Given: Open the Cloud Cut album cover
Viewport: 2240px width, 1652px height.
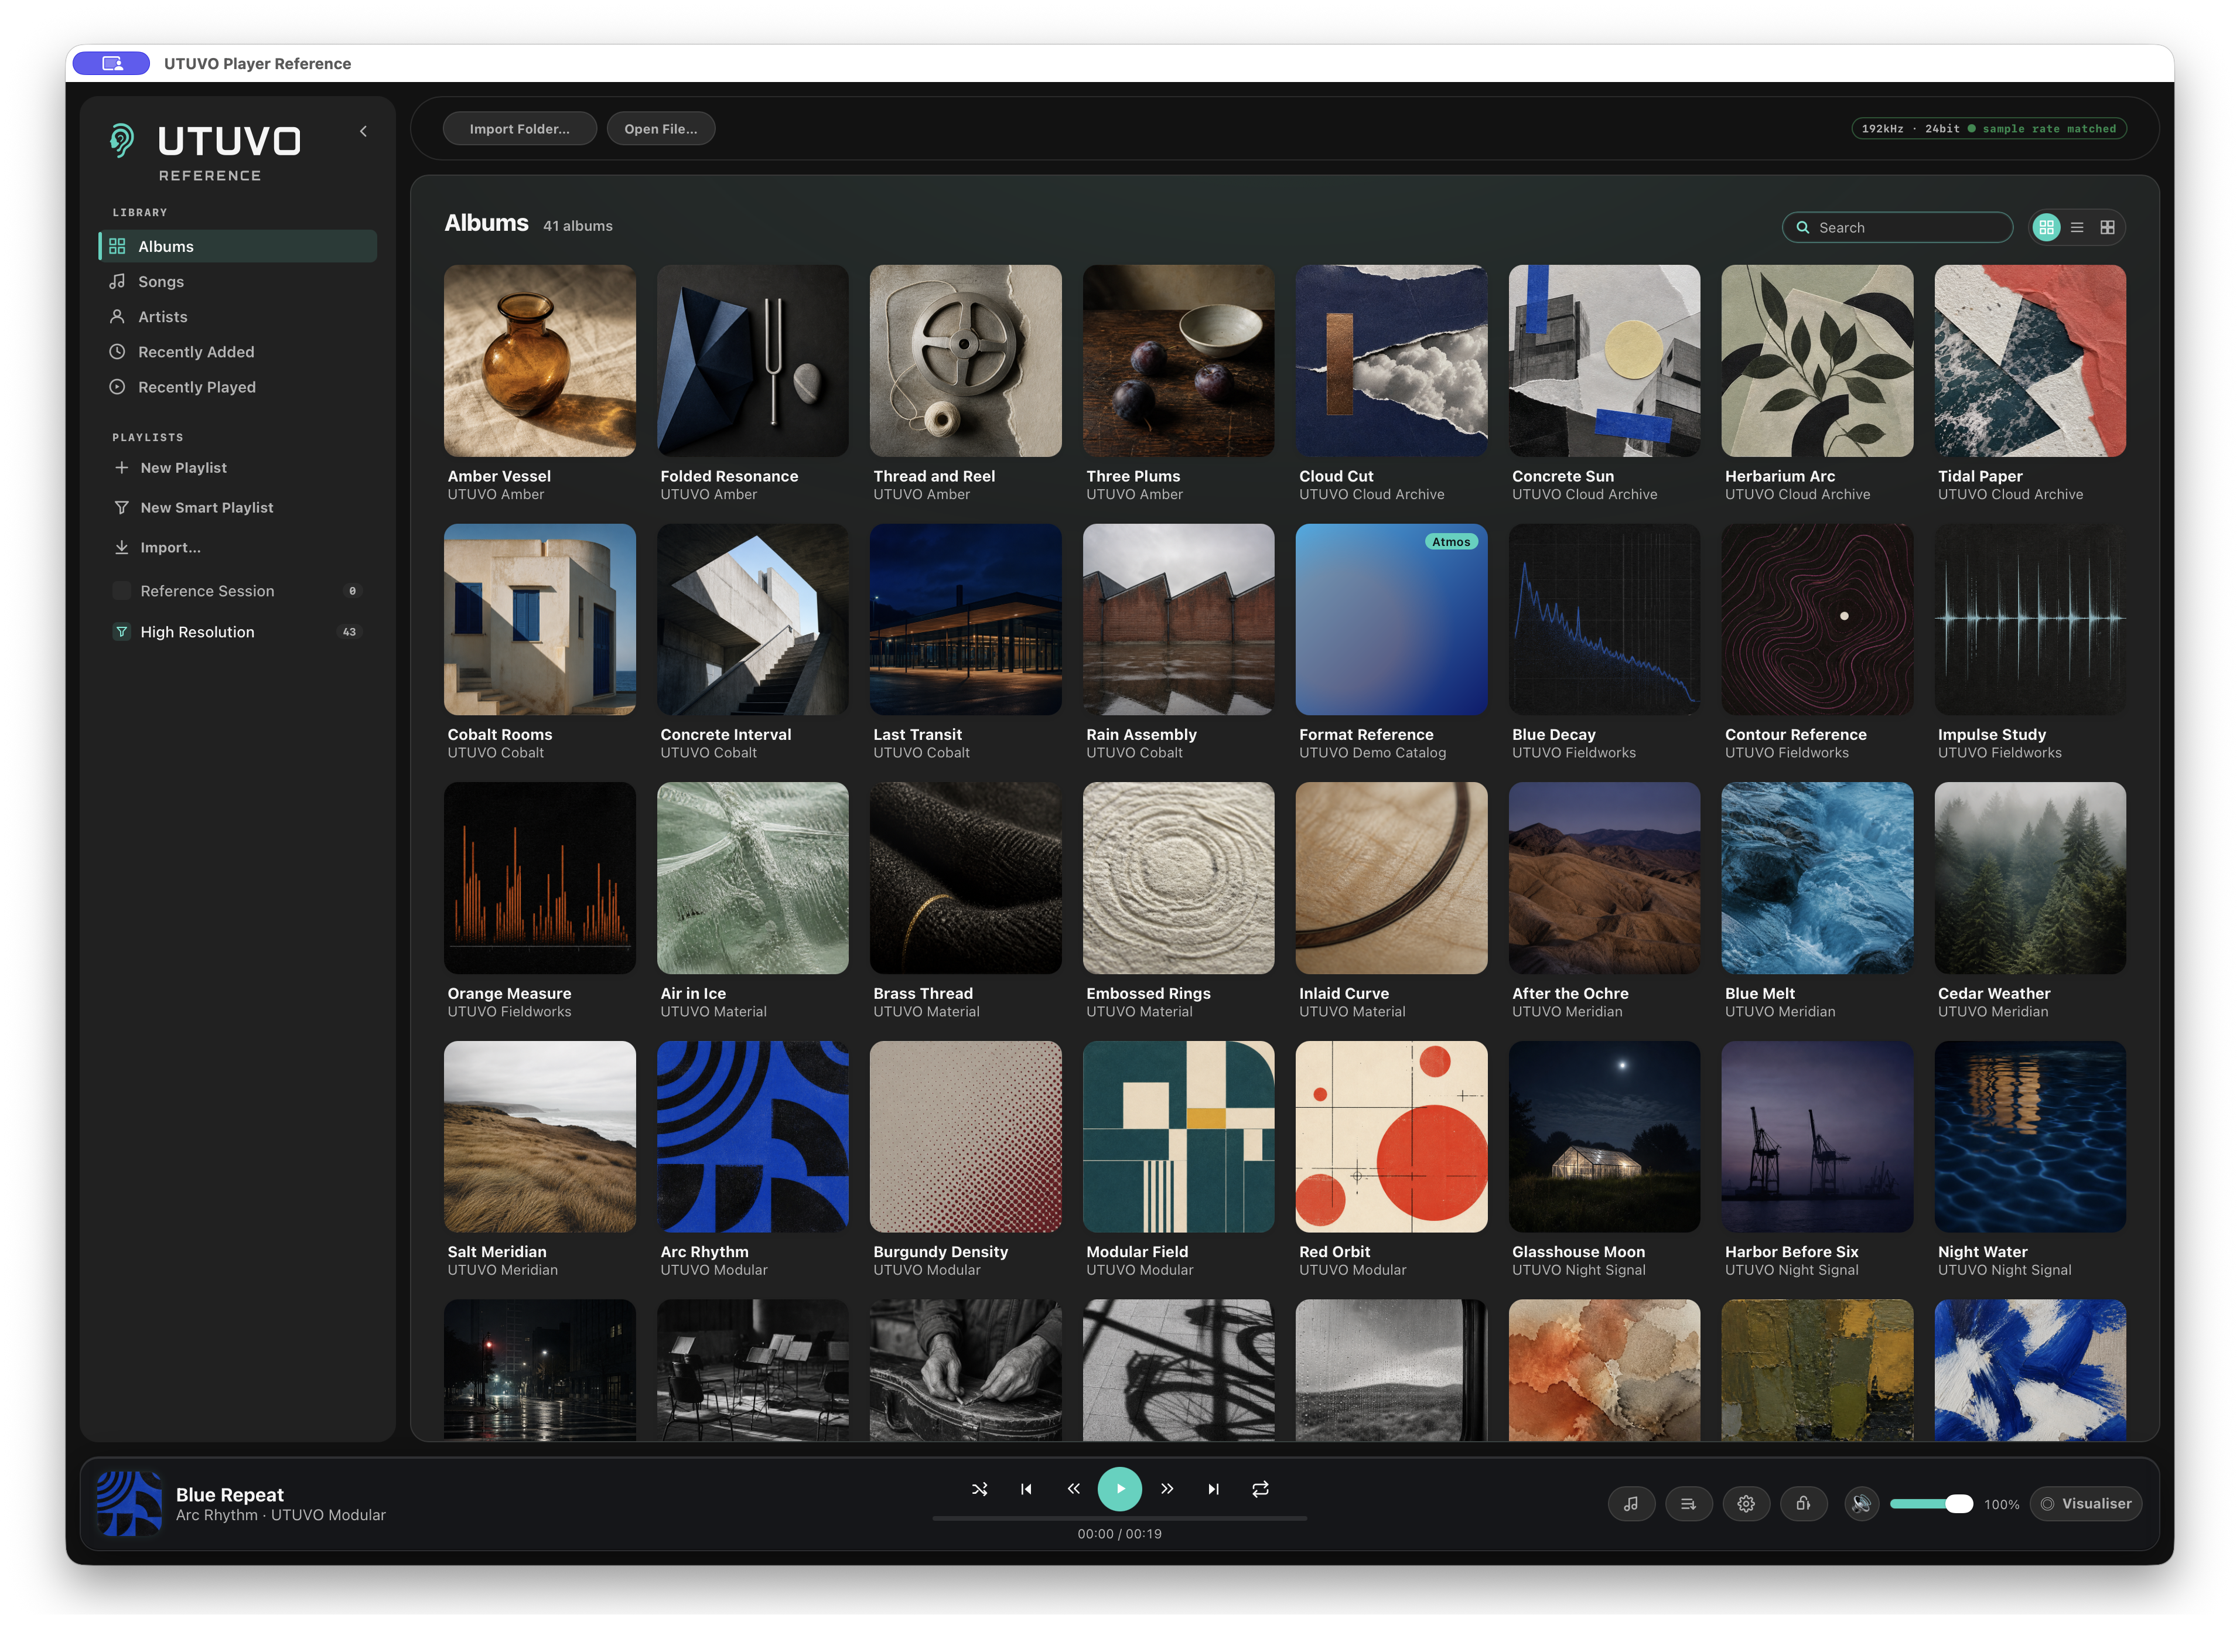Looking at the screenshot, I should [1391, 361].
